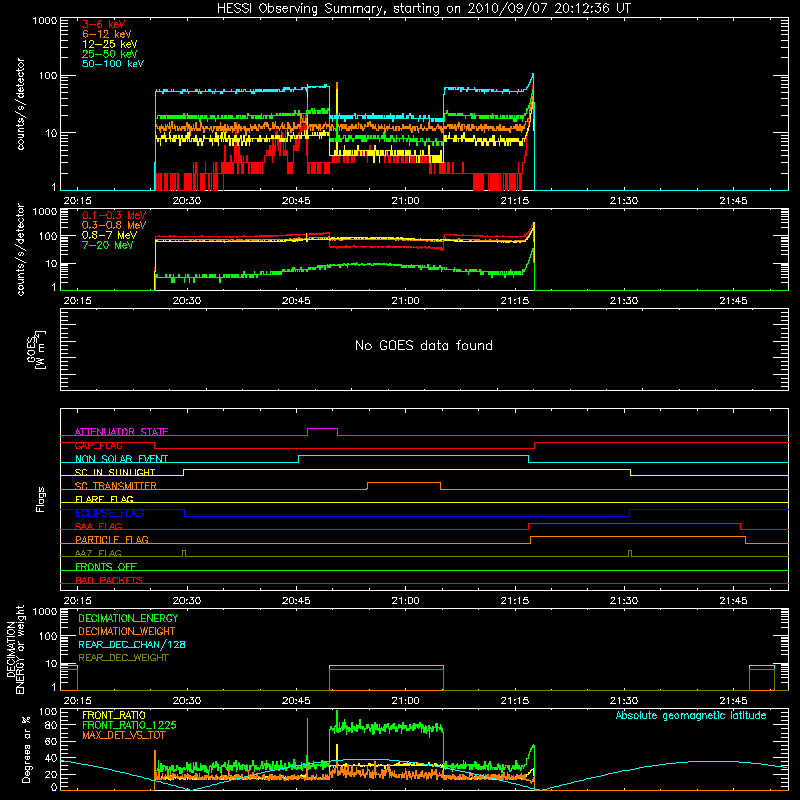The height and width of the screenshot is (800, 800).
Task: Click the GAP_FLAG label
Action: pyautogui.click(x=98, y=445)
